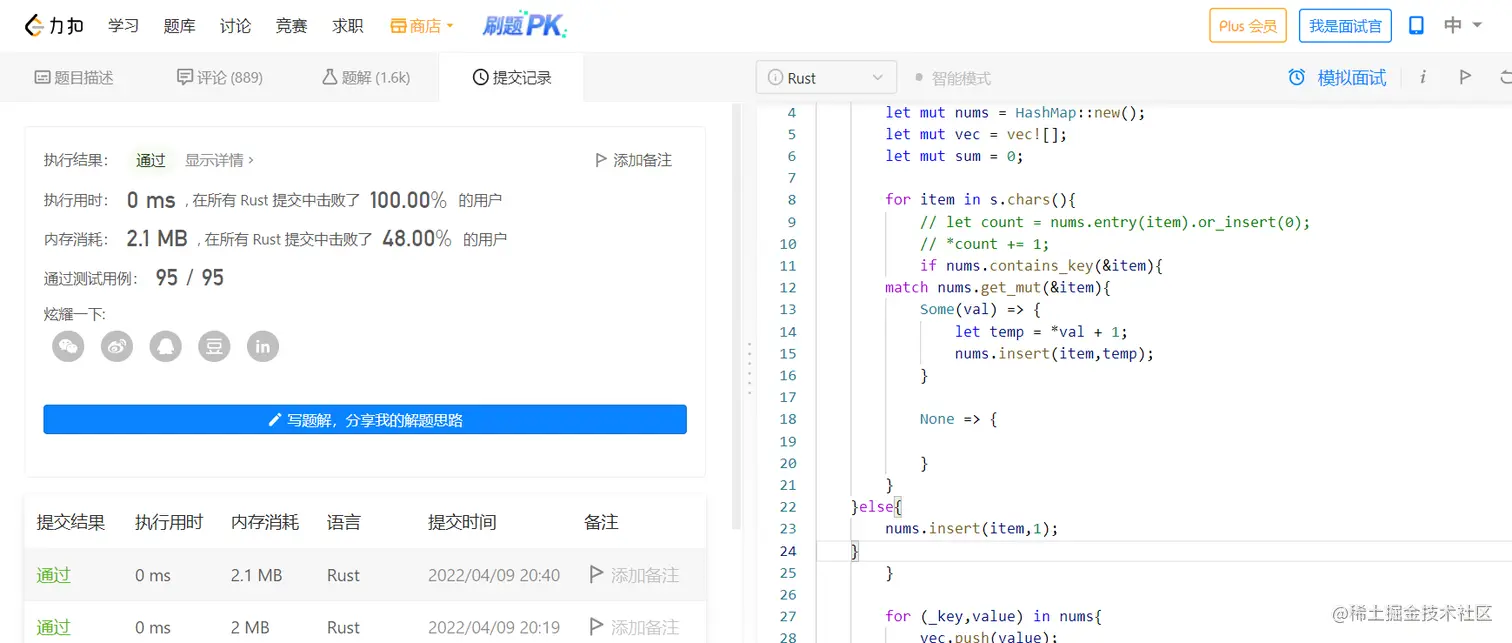
Task: Click the 提交记录 tab clock icon
Action: pos(480,77)
